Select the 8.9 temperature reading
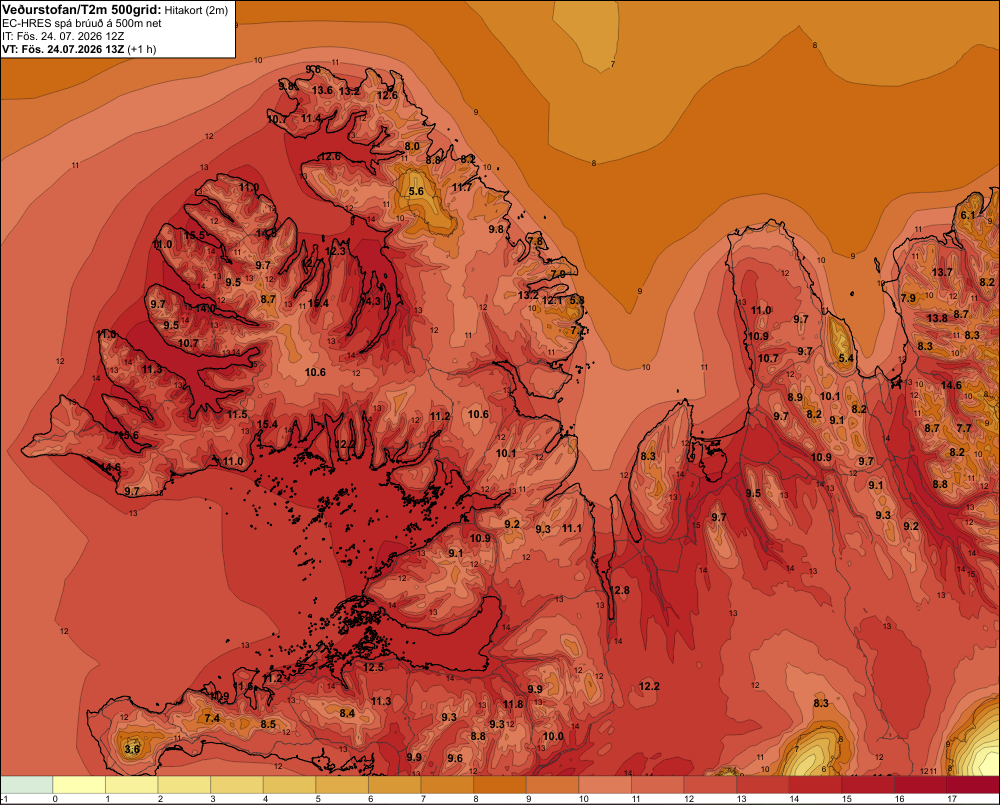 795,397
